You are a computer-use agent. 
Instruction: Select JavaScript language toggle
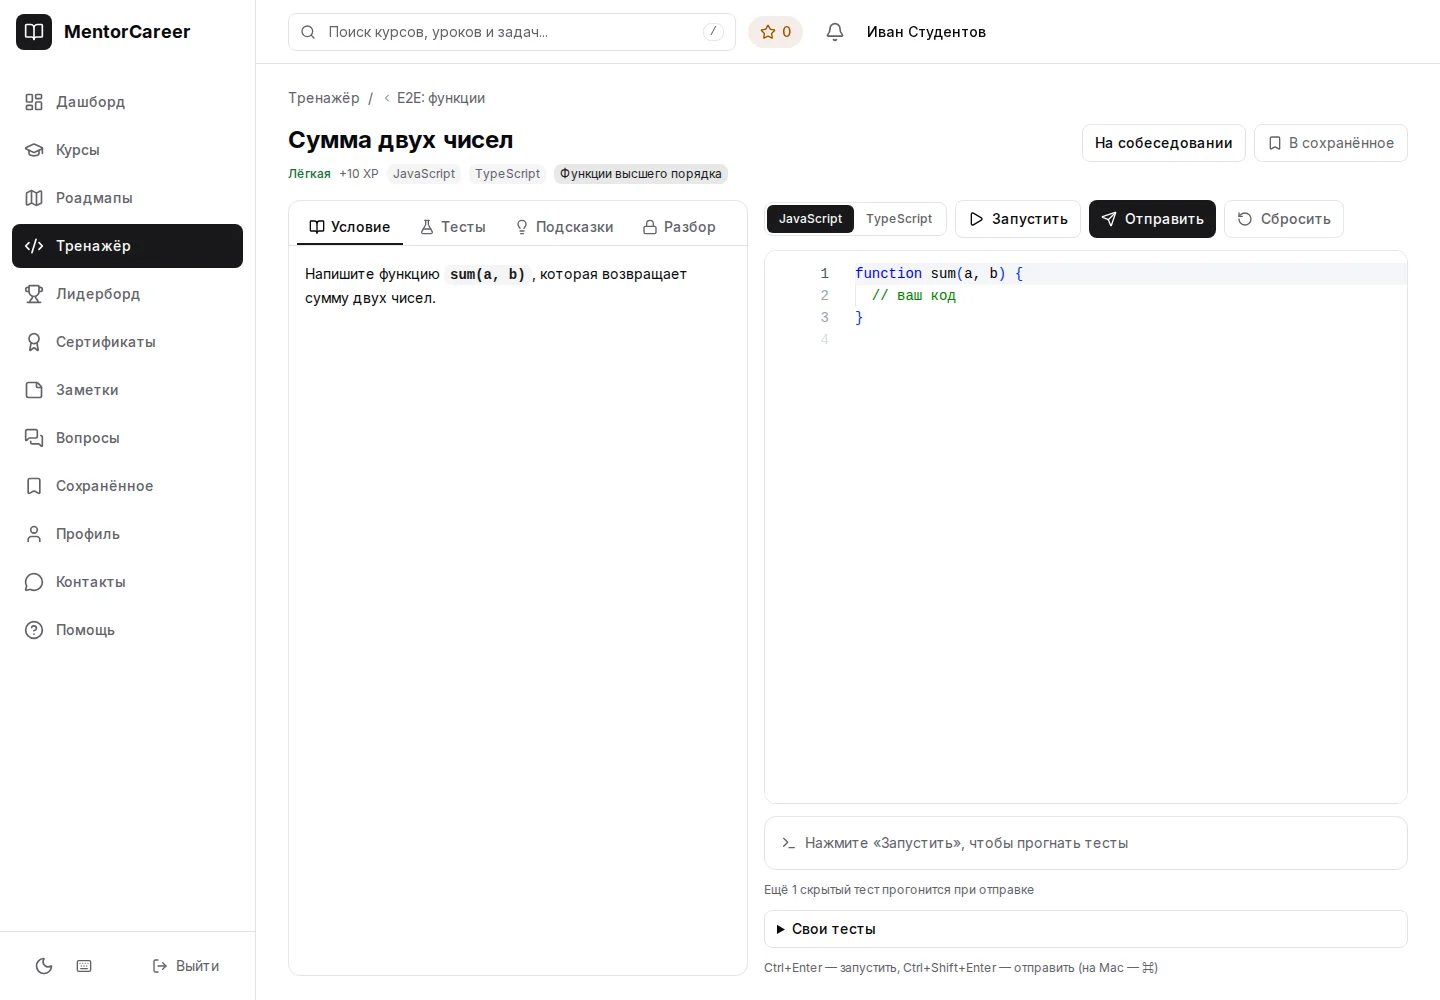click(x=810, y=219)
